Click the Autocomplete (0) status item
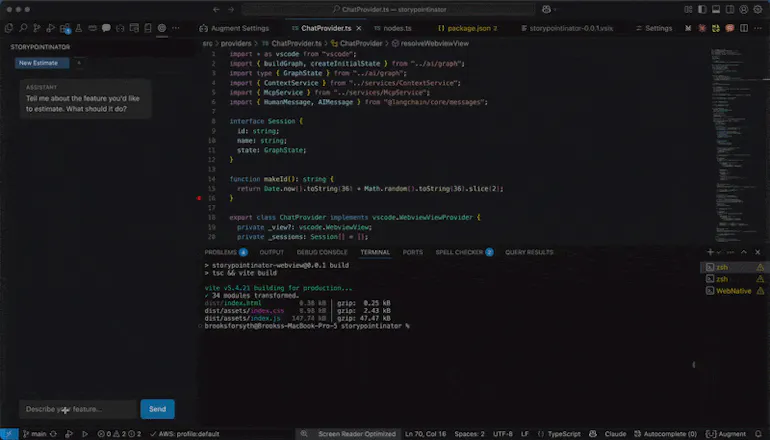Screen dimensions: 770x440 665,434
